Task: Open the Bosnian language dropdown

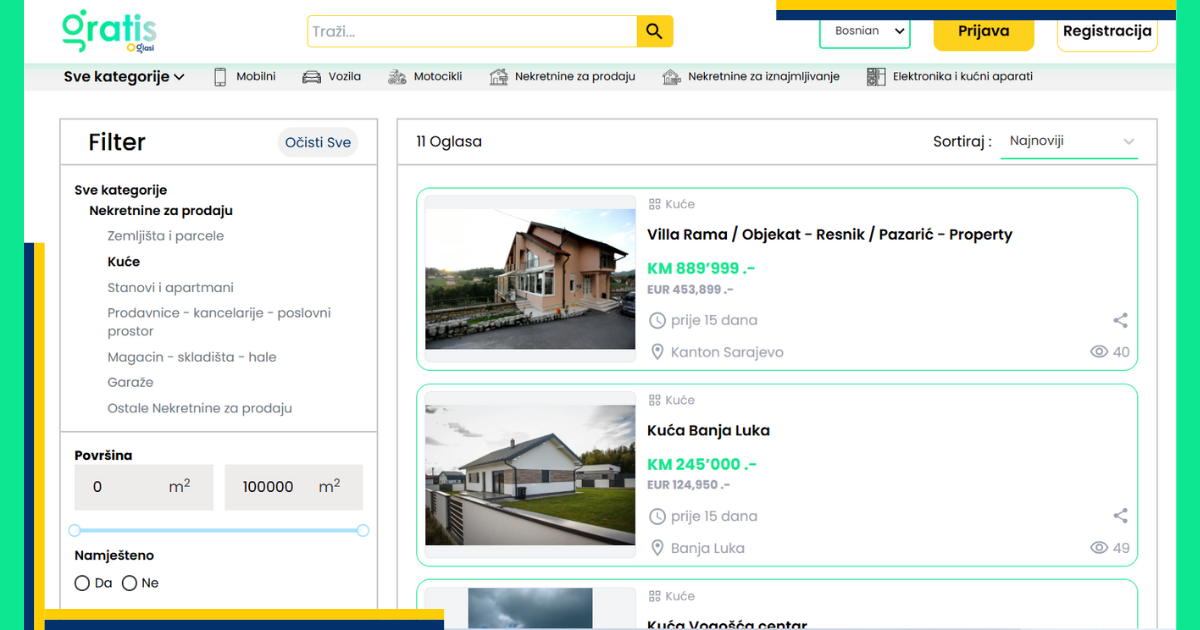Action: point(865,31)
